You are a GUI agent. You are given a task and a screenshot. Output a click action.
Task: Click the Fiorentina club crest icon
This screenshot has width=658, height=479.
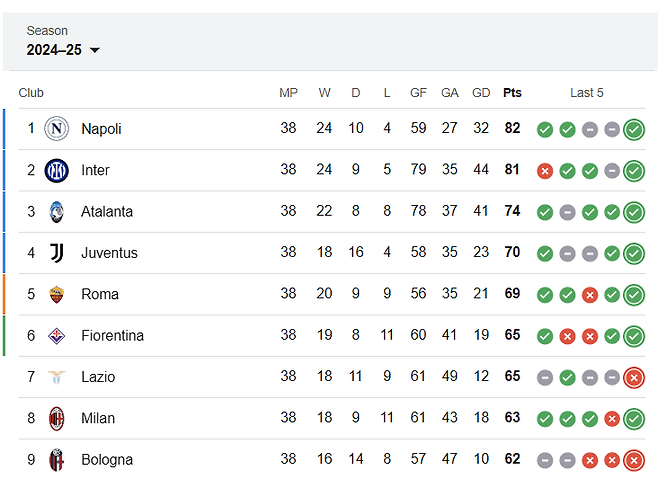[x=56, y=336]
